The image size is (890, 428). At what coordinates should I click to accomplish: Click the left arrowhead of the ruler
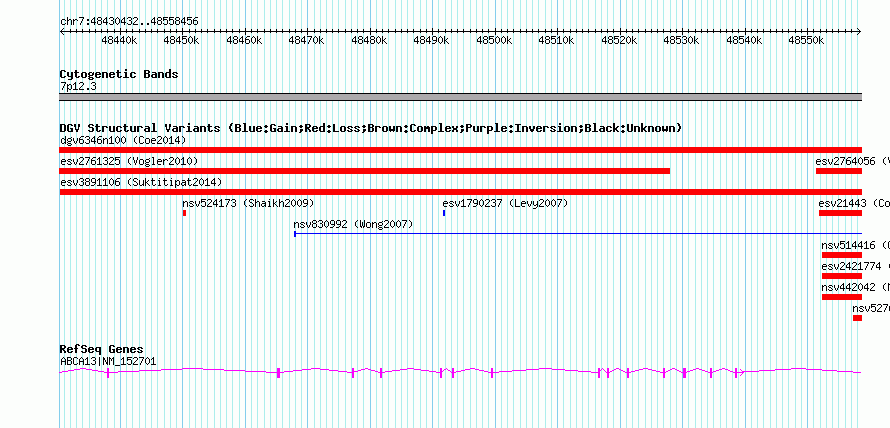coord(62,32)
